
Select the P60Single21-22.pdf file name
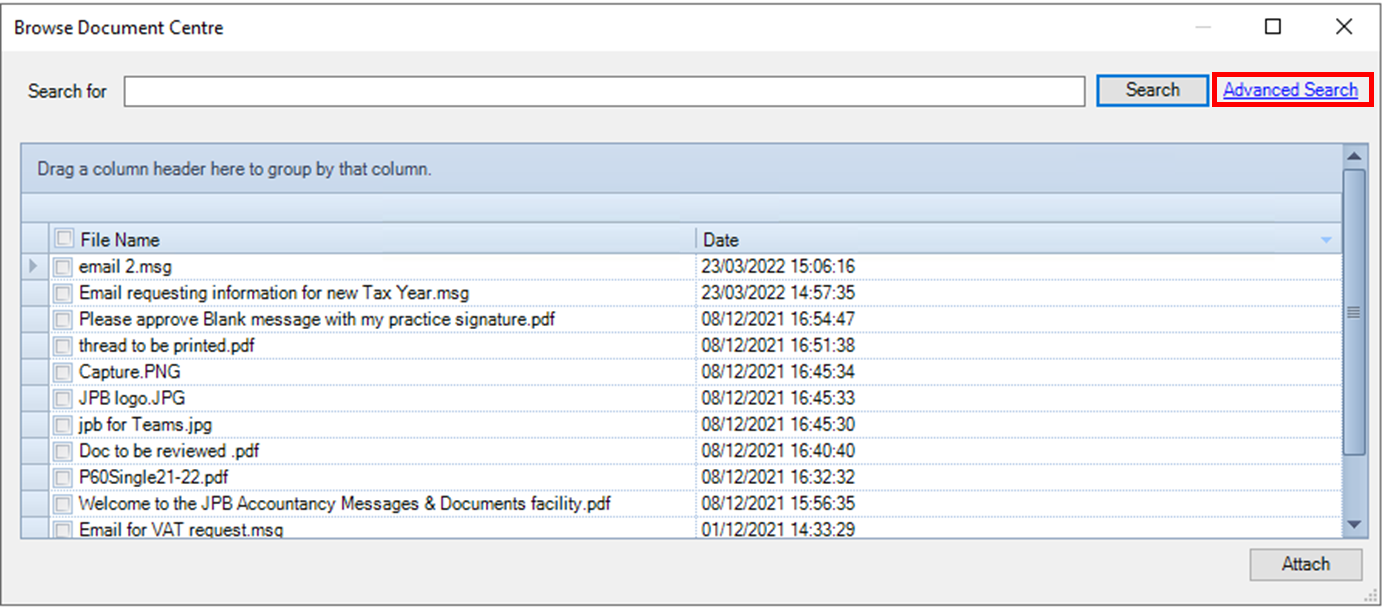tap(154, 477)
